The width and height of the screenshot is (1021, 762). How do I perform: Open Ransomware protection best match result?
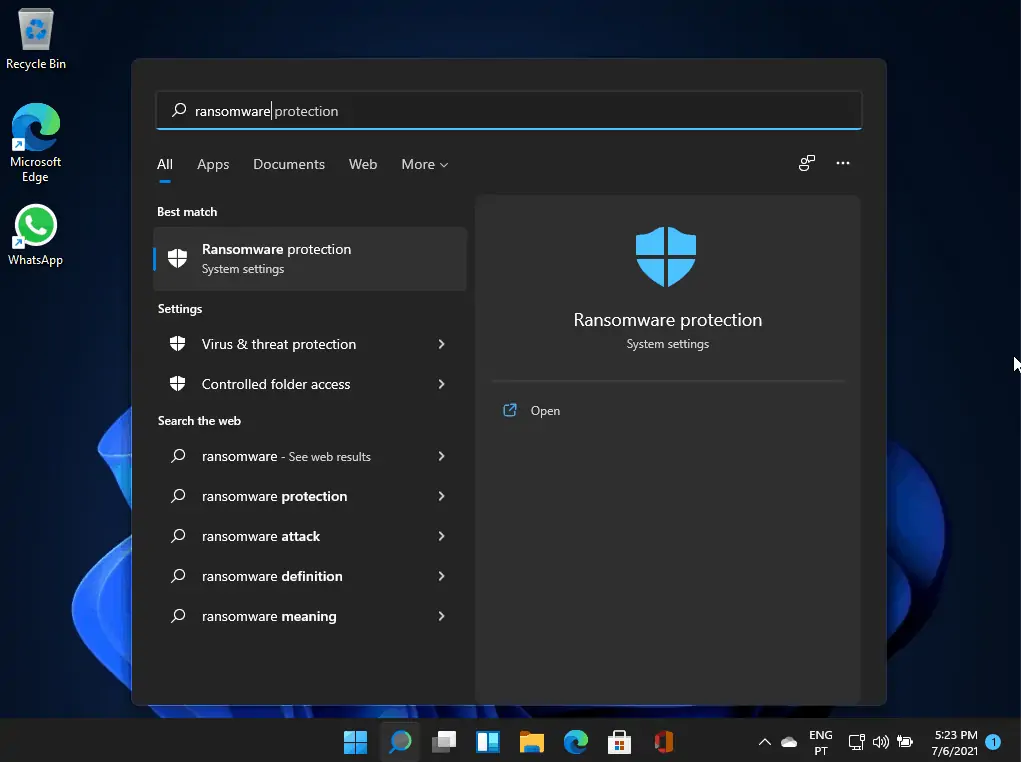[x=310, y=259]
